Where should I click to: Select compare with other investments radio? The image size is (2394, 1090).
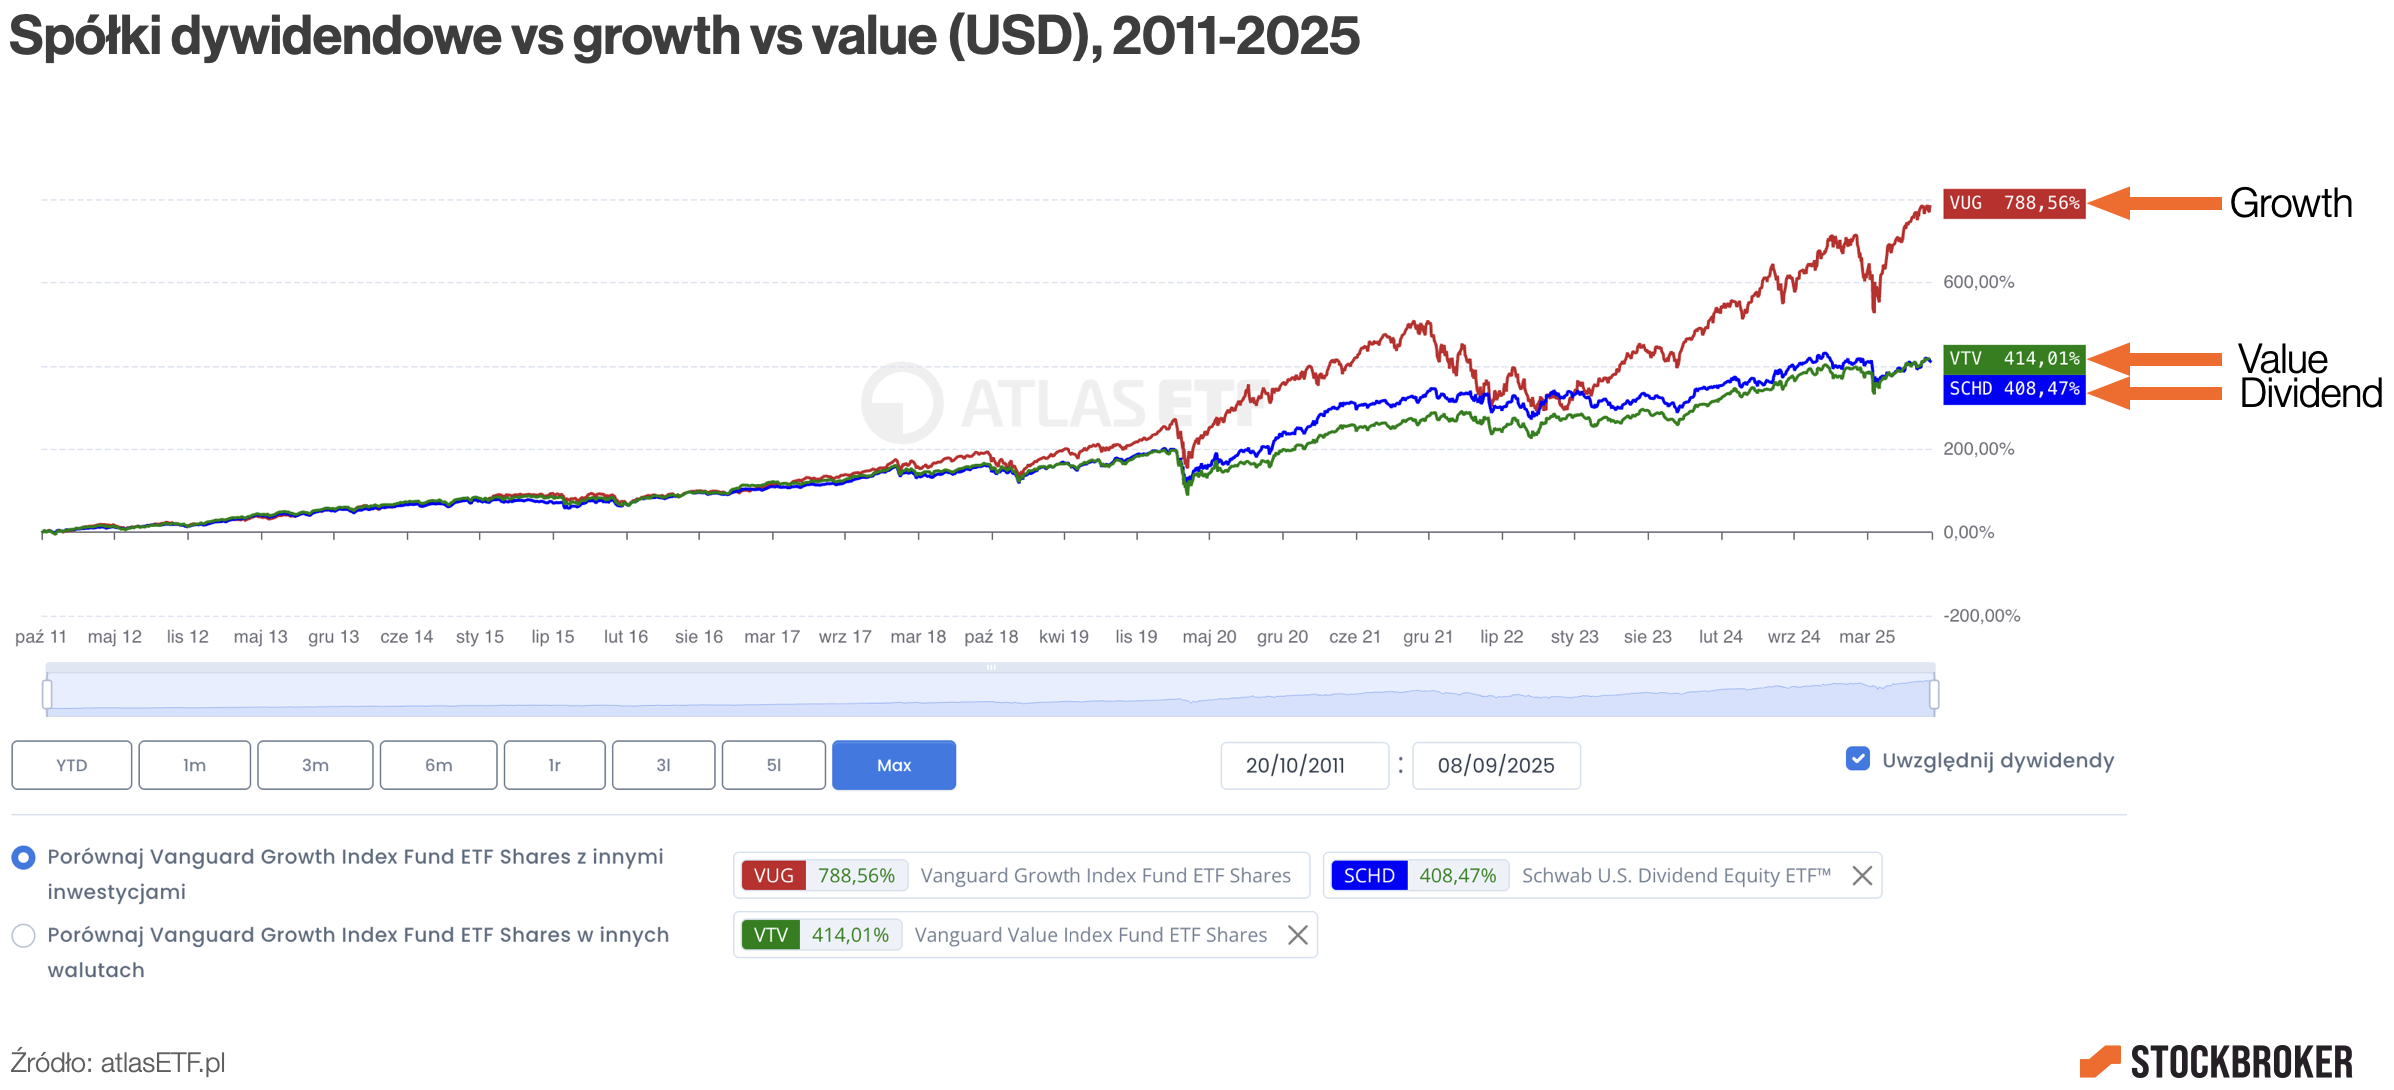coord(23,858)
